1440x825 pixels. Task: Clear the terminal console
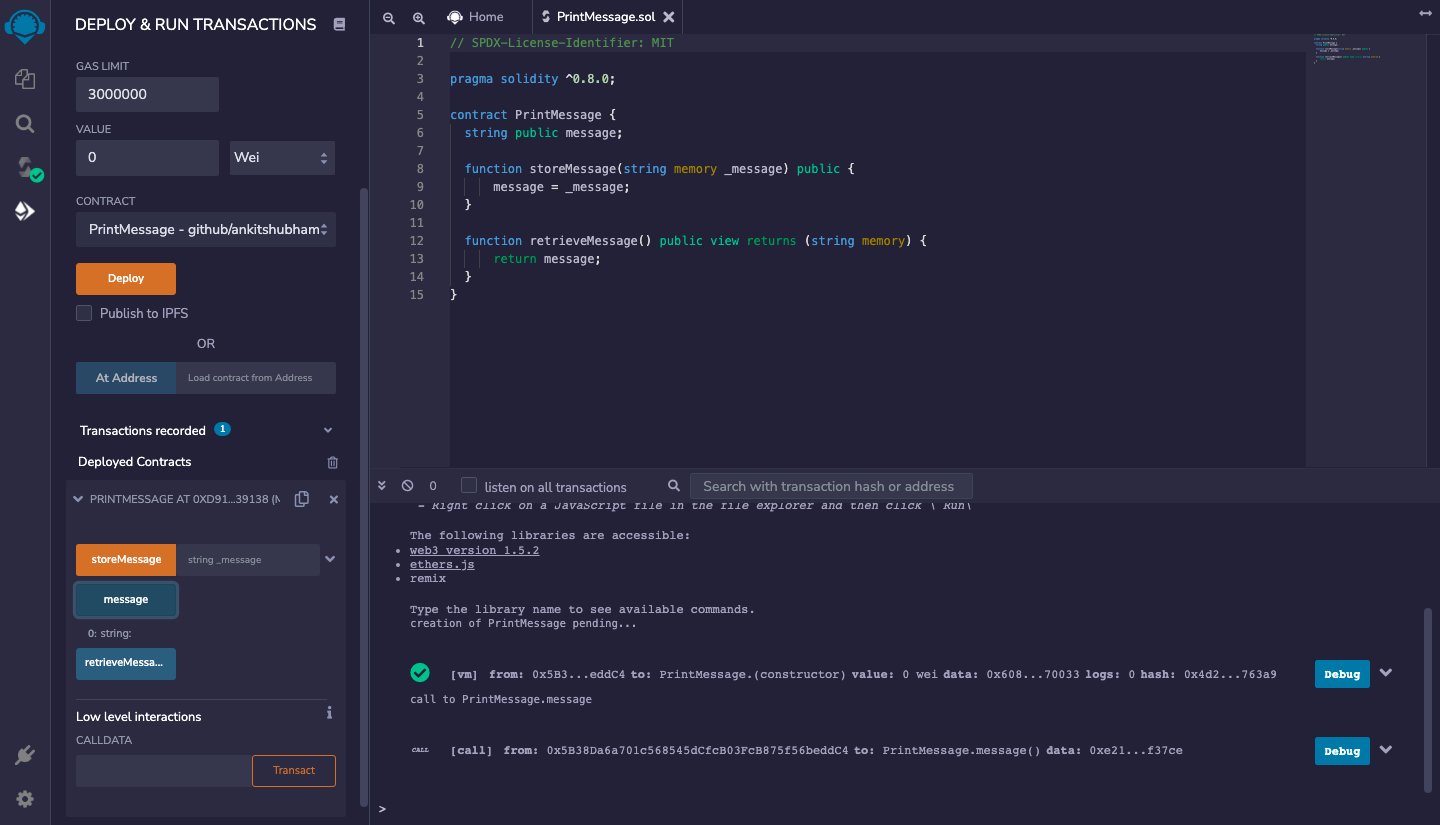pyautogui.click(x=407, y=485)
